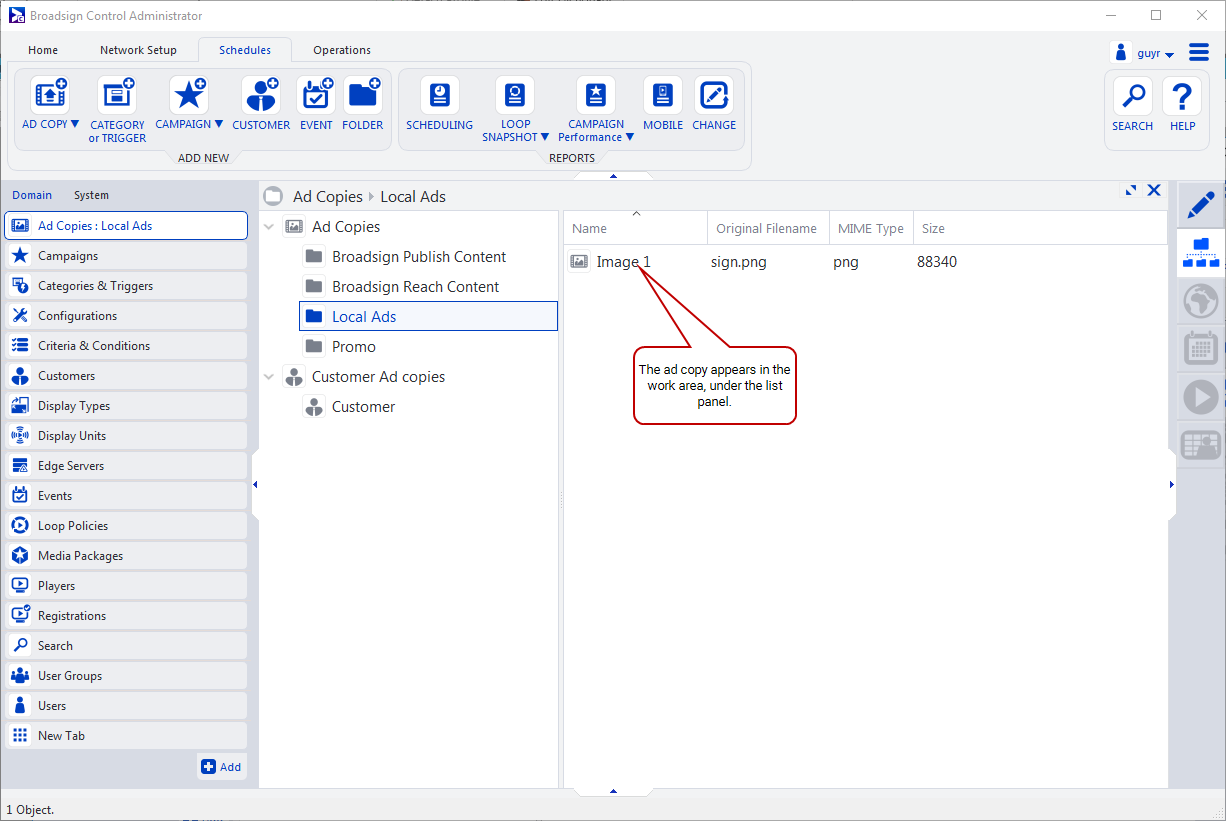The height and width of the screenshot is (821, 1226).
Task: Open New Tab in the sidebar
Action: (x=126, y=736)
